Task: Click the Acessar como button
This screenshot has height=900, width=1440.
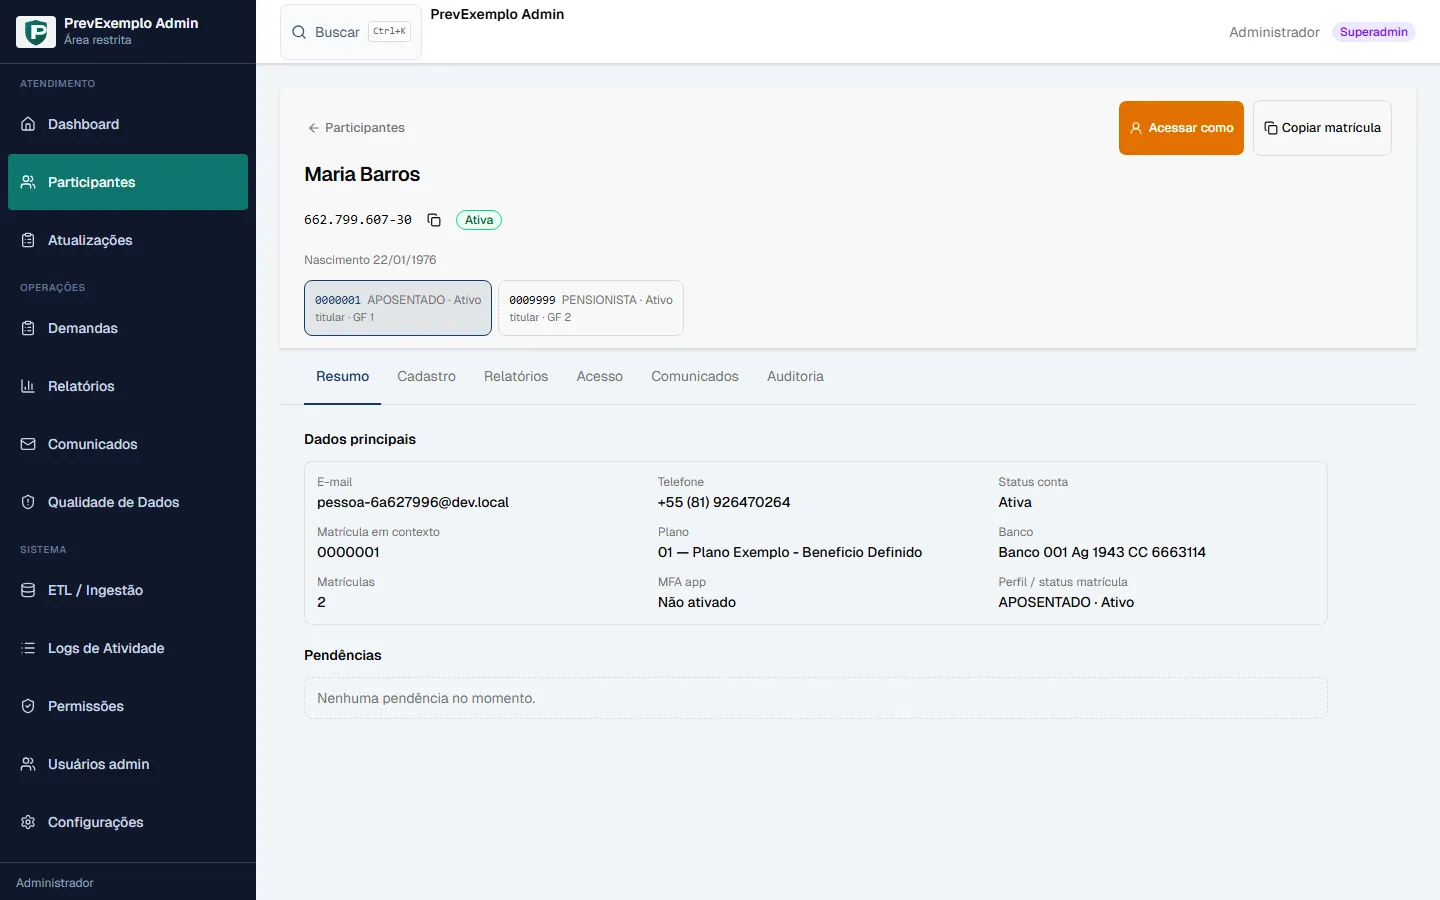Action: [x=1181, y=128]
